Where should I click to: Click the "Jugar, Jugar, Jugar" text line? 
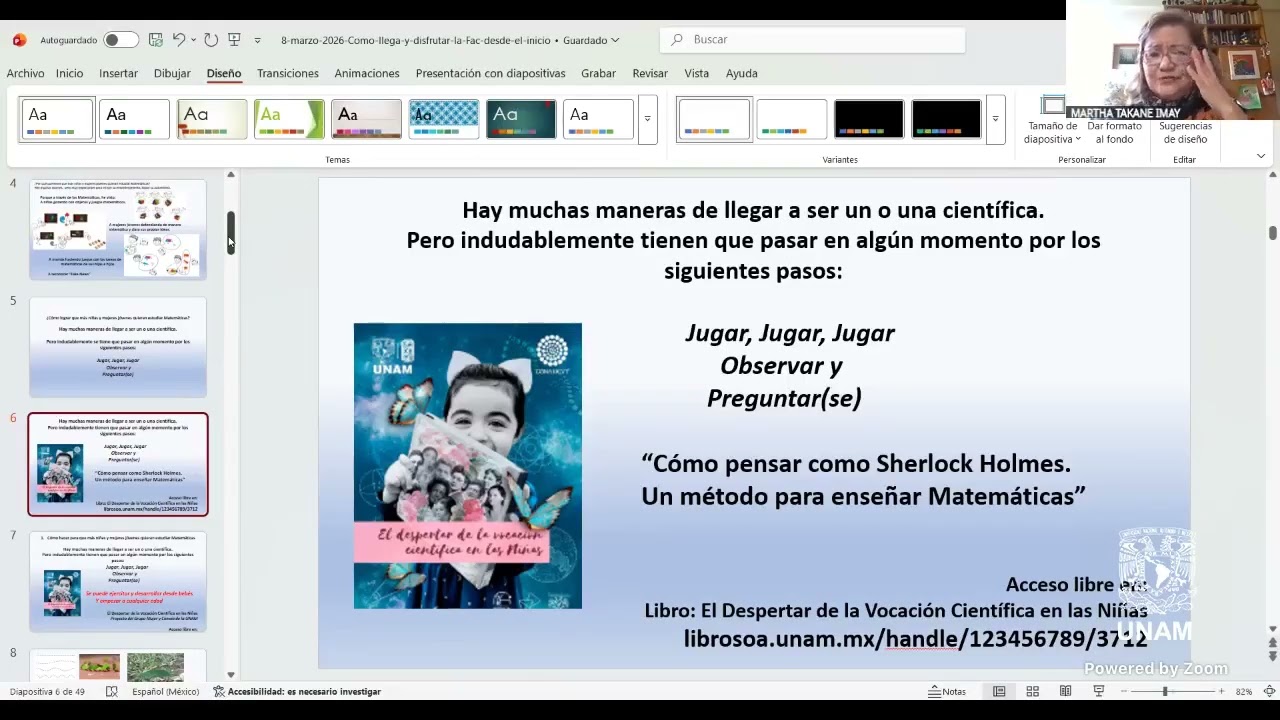click(x=790, y=333)
